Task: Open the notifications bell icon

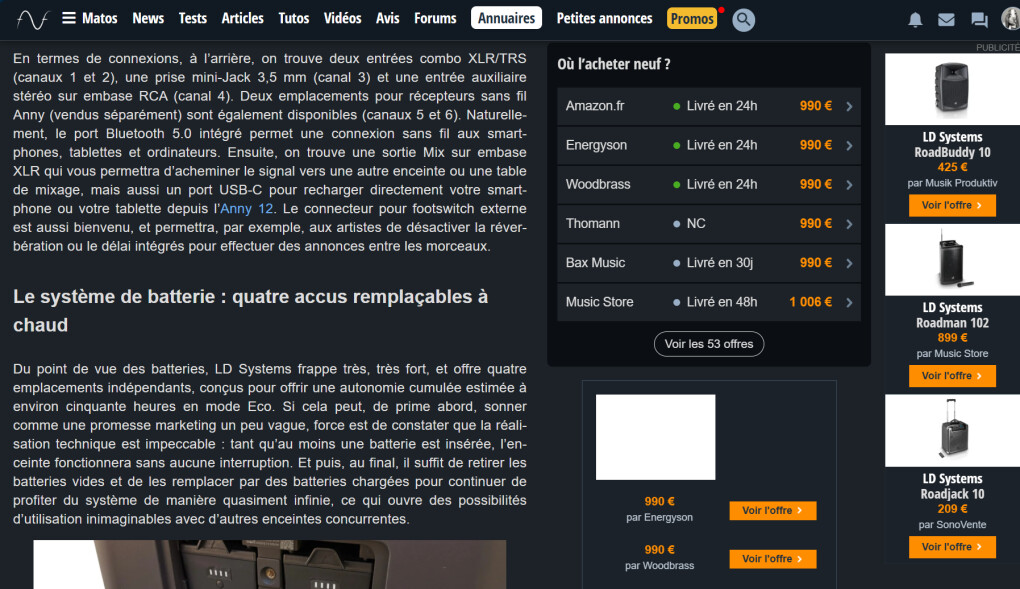Action: (915, 20)
